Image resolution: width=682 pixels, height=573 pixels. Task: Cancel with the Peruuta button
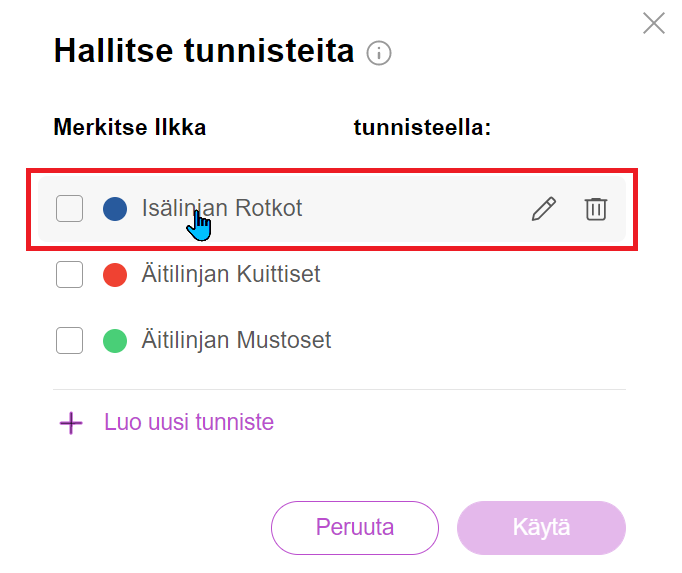(355, 528)
